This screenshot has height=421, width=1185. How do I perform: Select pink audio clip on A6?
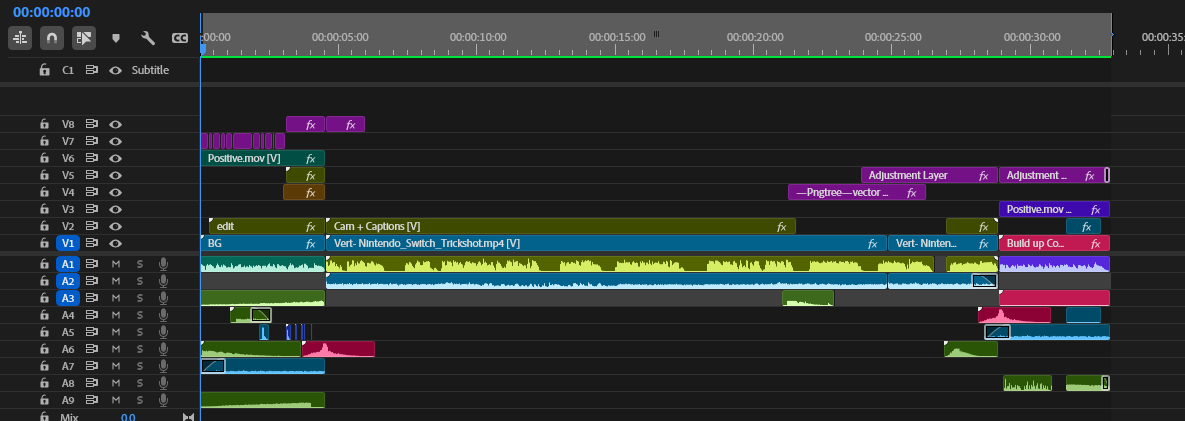point(338,349)
